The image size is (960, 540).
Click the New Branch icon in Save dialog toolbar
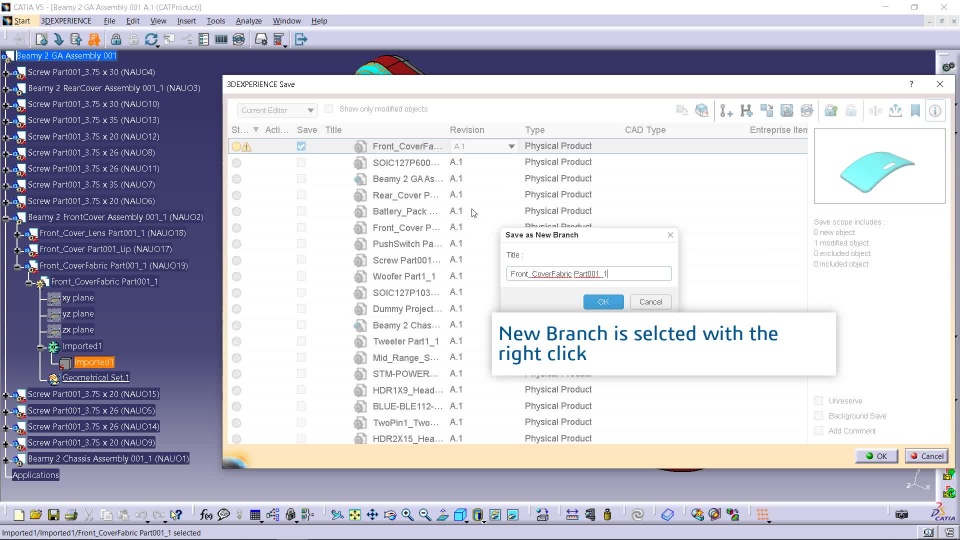tap(746, 111)
